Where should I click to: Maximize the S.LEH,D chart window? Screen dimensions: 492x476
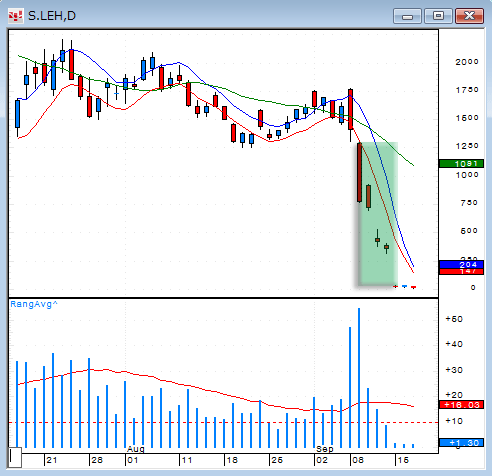point(438,16)
